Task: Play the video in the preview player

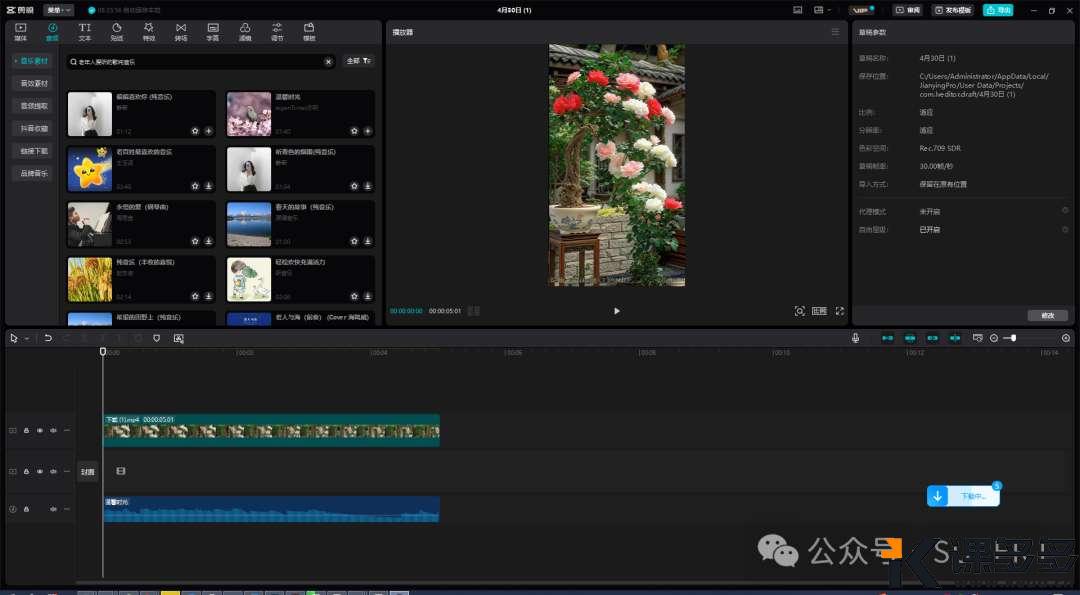Action: tap(616, 311)
